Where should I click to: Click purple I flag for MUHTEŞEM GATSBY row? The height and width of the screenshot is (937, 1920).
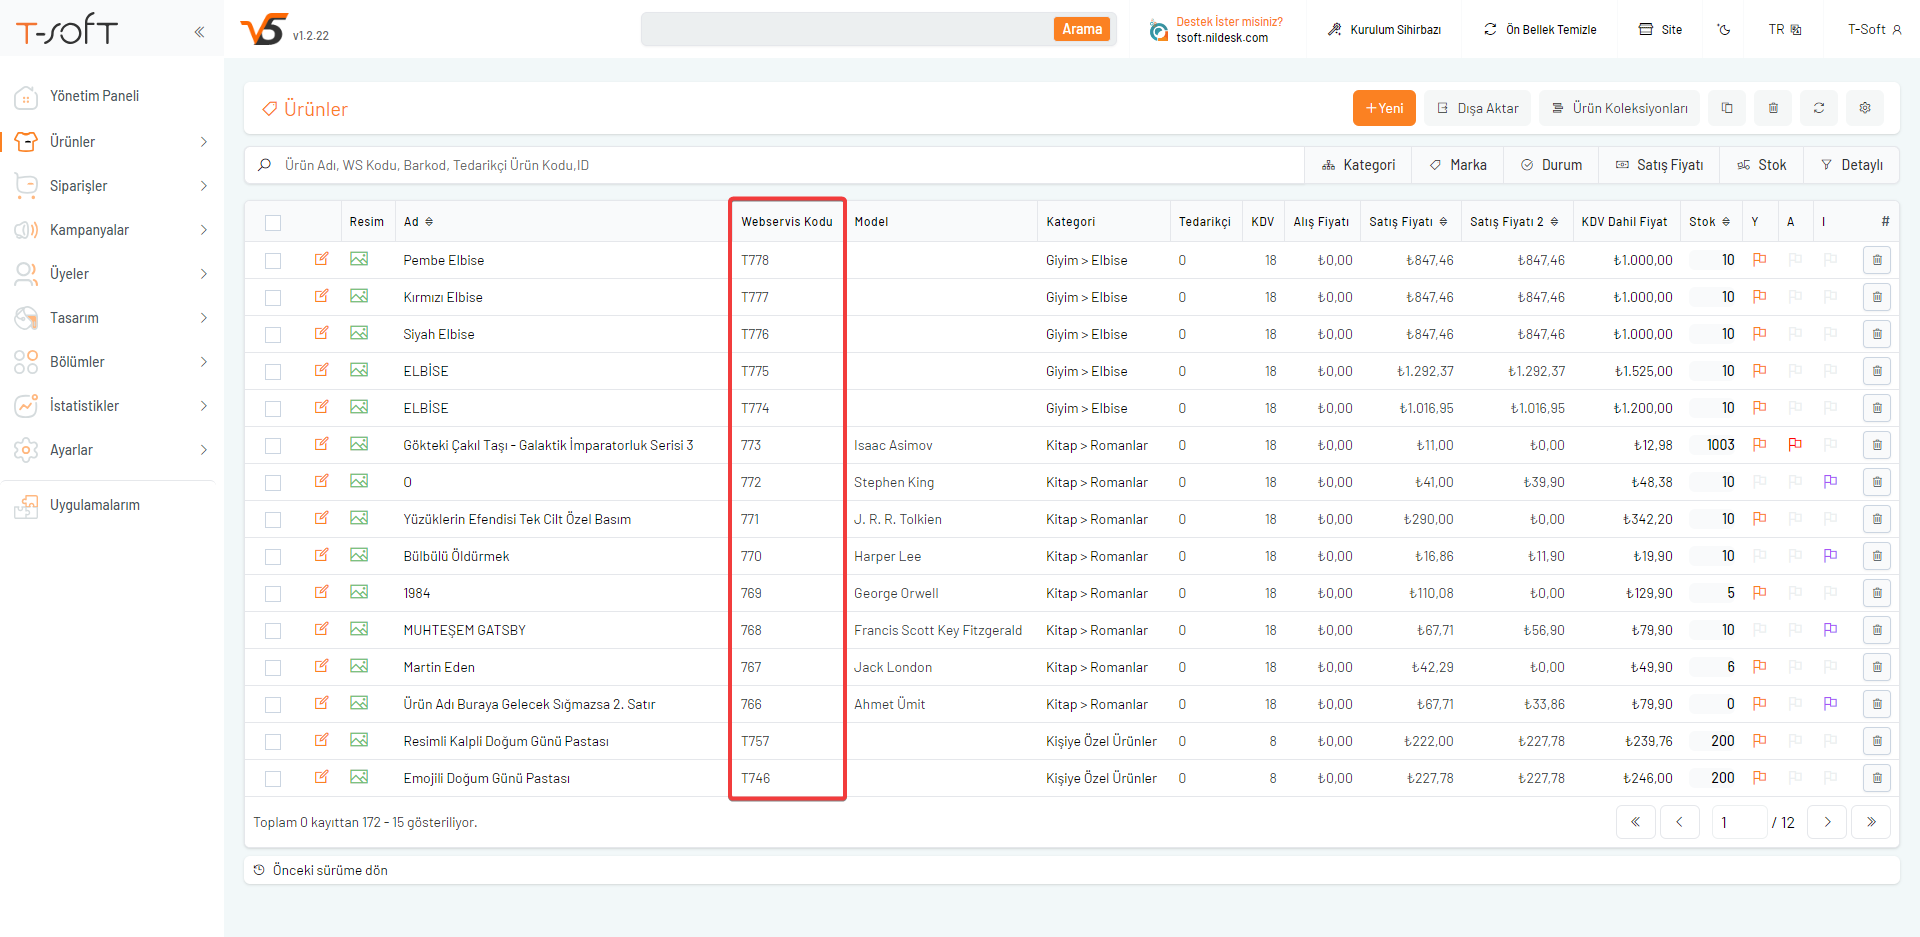pos(1830,630)
